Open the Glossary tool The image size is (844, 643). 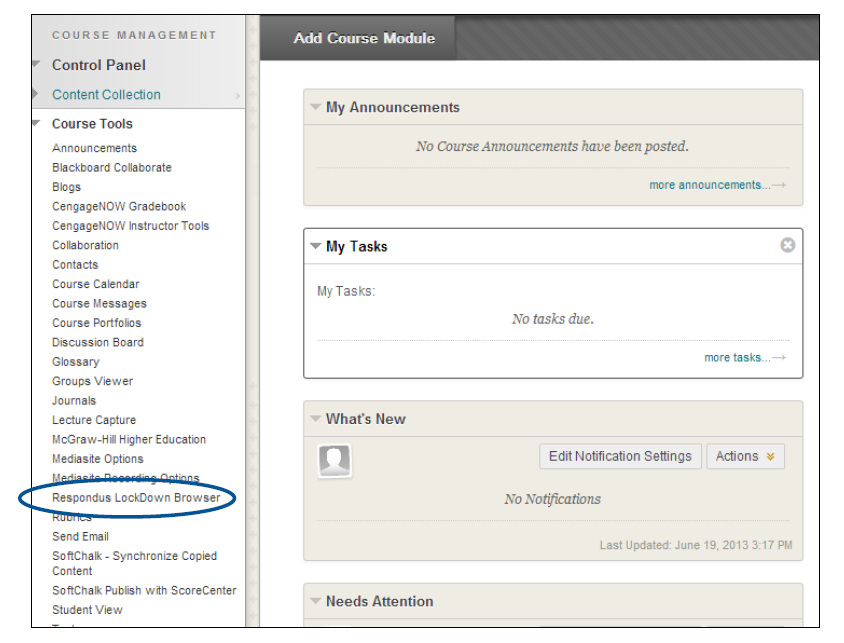point(75,361)
